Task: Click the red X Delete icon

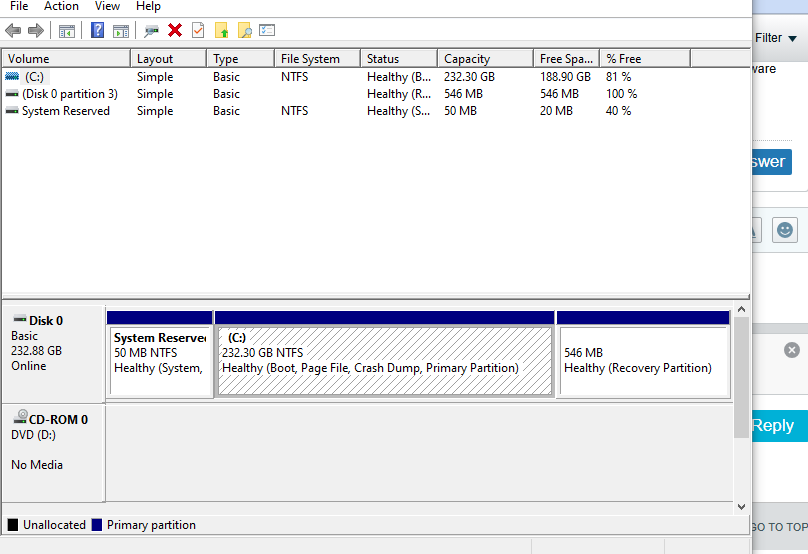Action: pos(175,30)
